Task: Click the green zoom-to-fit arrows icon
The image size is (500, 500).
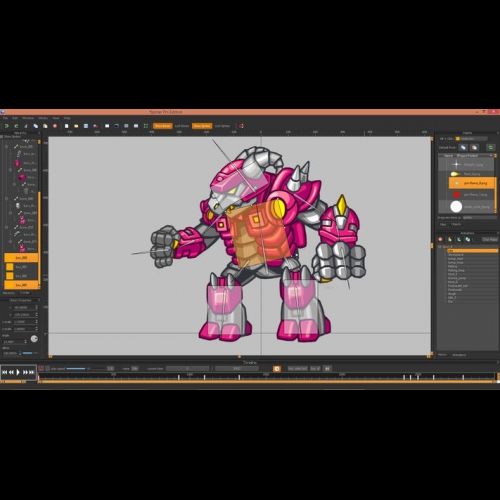Action: pyautogui.click(x=146, y=126)
